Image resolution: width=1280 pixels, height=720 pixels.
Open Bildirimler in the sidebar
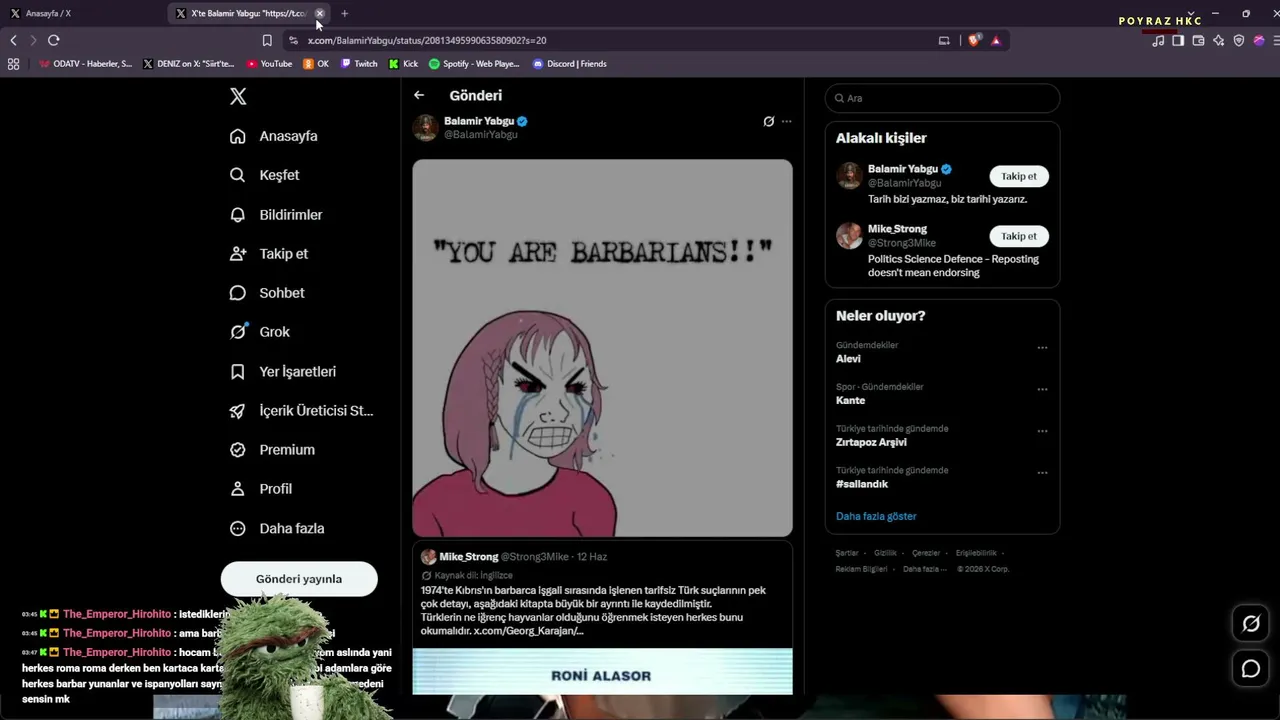tap(275, 215)
